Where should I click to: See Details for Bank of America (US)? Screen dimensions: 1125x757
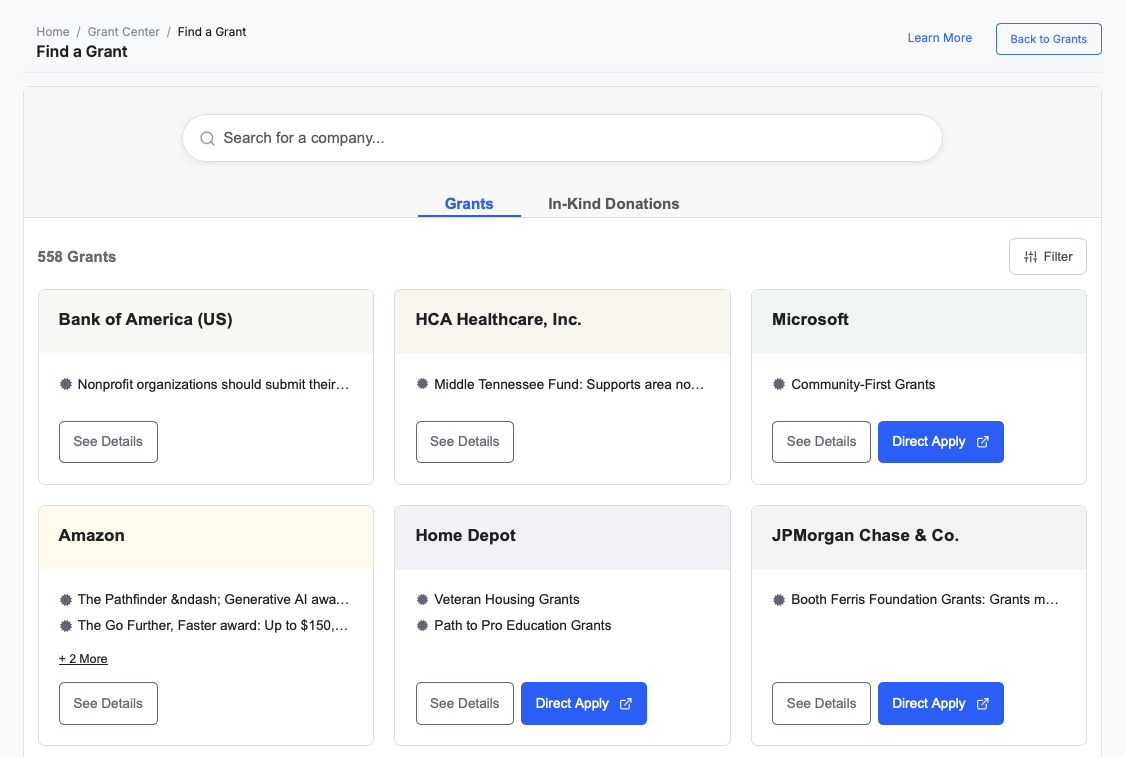108,442
